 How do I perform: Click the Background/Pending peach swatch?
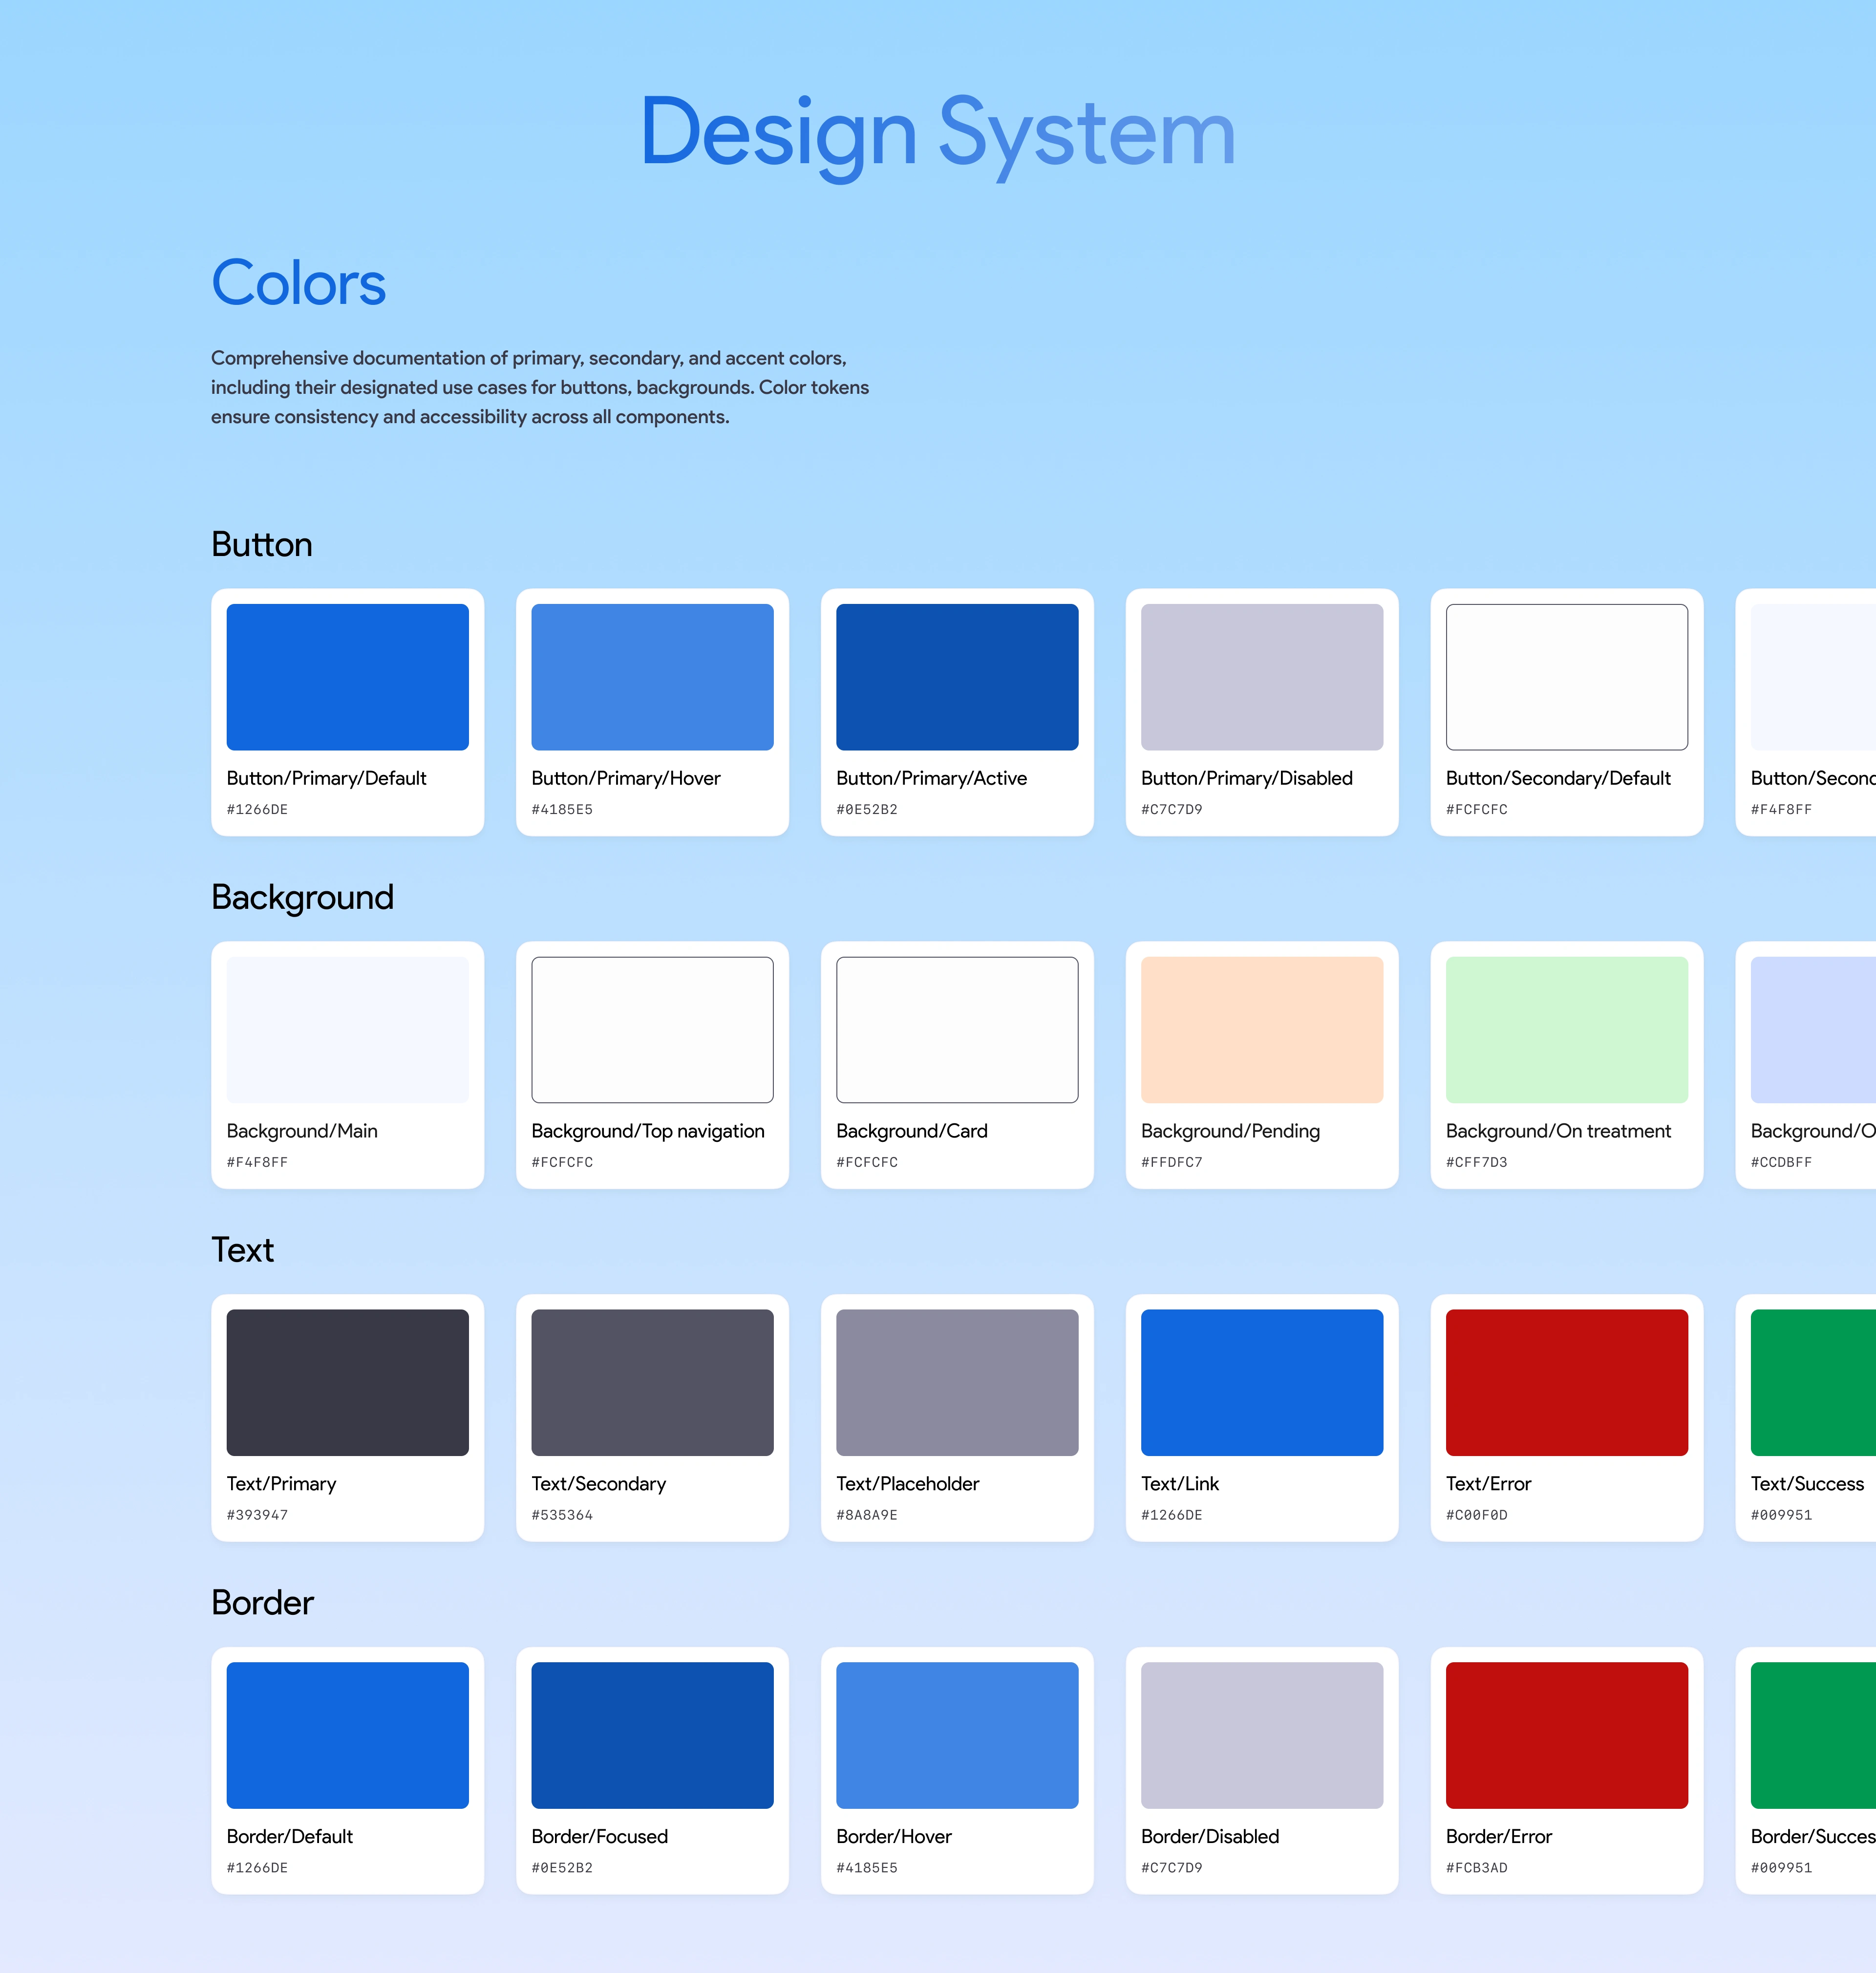pos(1262,1030)
